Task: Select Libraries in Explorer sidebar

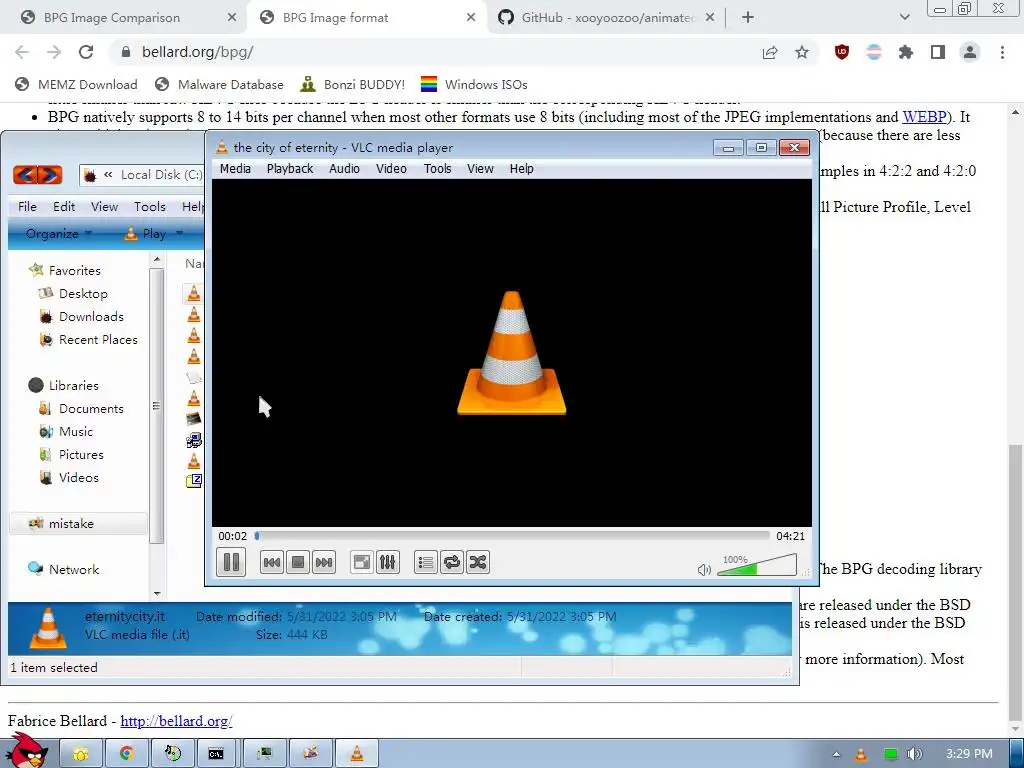Action: coord(64,385)
